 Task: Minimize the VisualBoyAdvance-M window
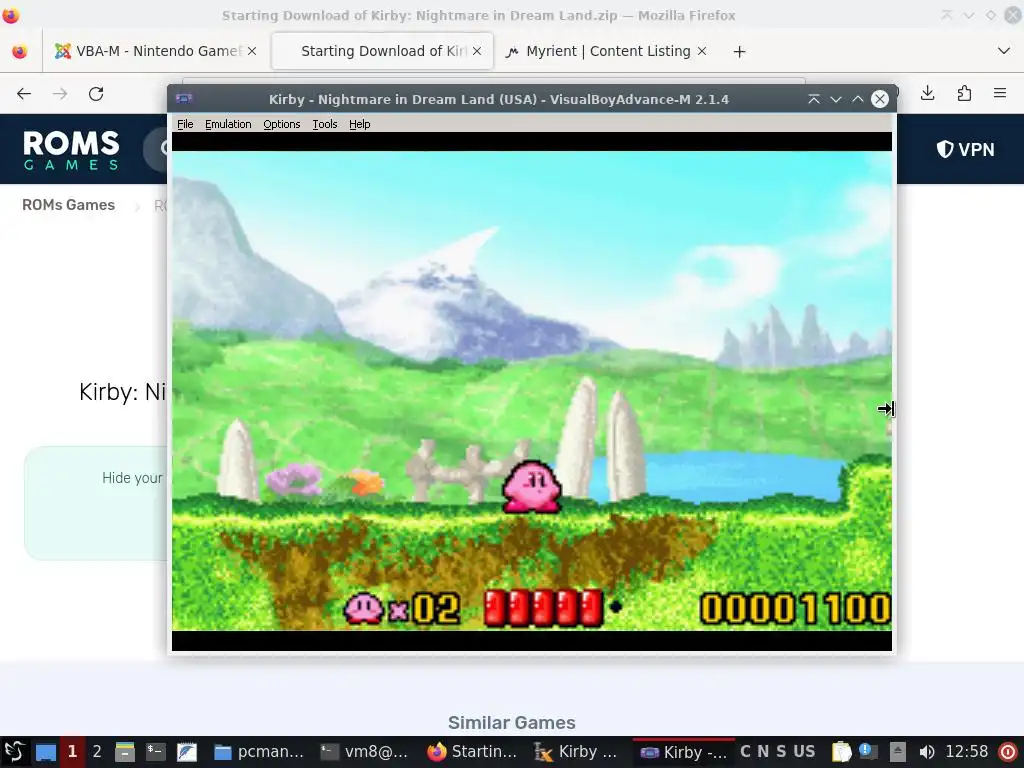pyautogui.click(x=836, y=99)
